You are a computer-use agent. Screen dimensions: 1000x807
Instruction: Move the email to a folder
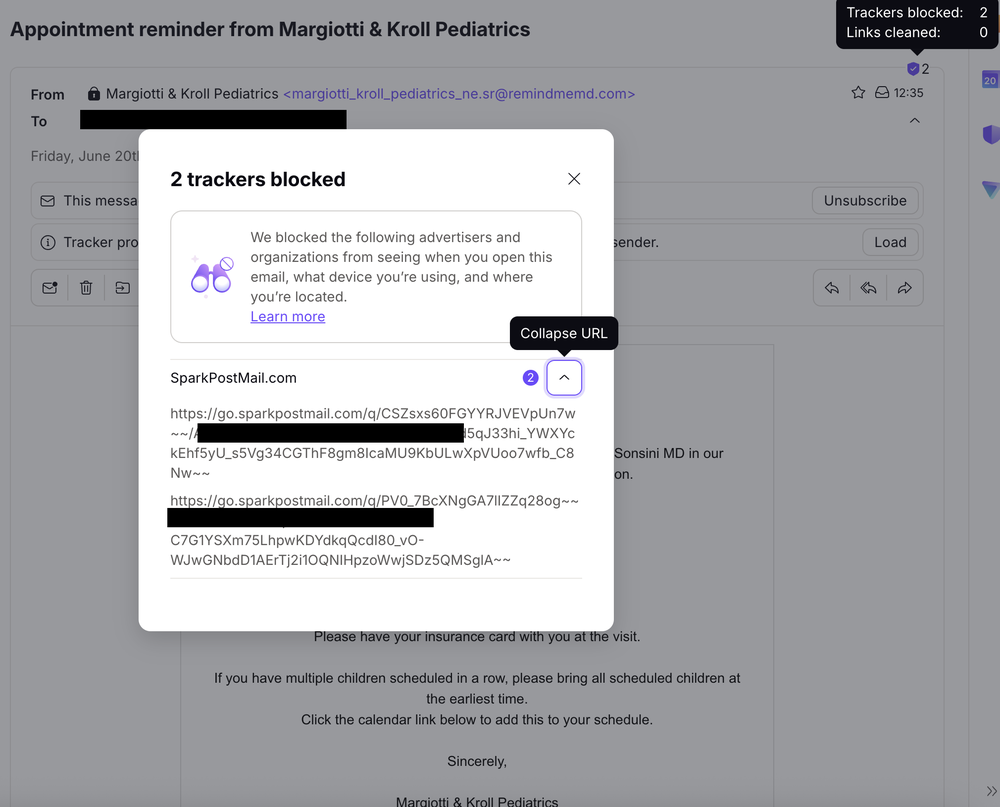pyautogui.click(x=122, y=287)
